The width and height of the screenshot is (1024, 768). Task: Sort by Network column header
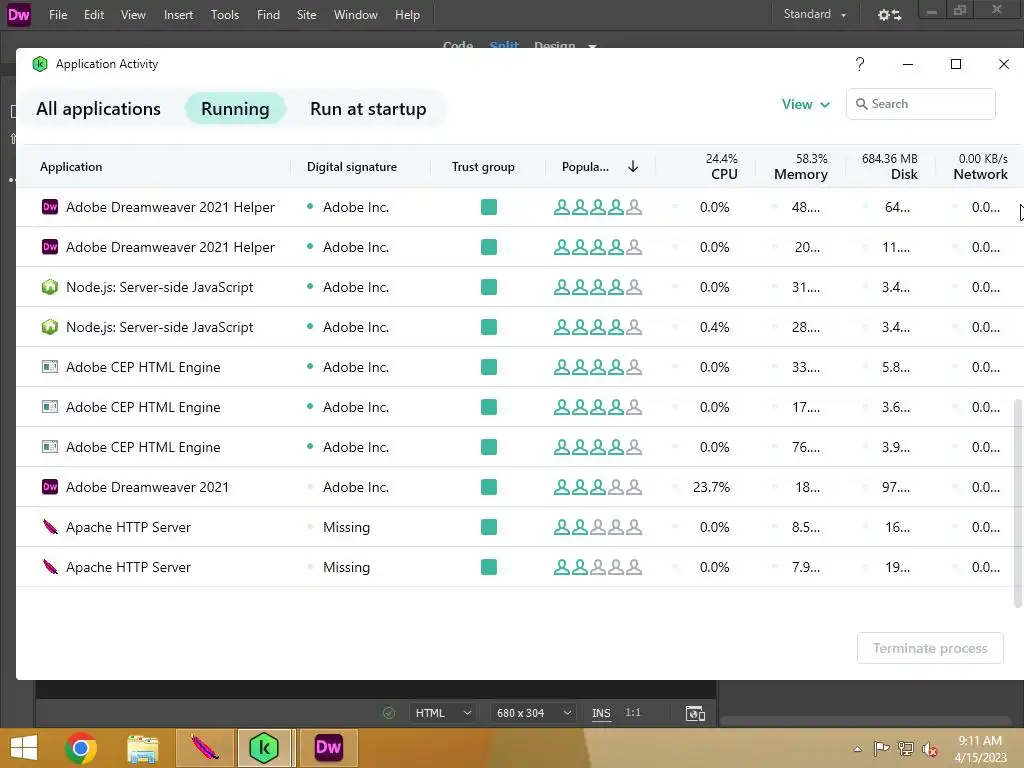980,167
